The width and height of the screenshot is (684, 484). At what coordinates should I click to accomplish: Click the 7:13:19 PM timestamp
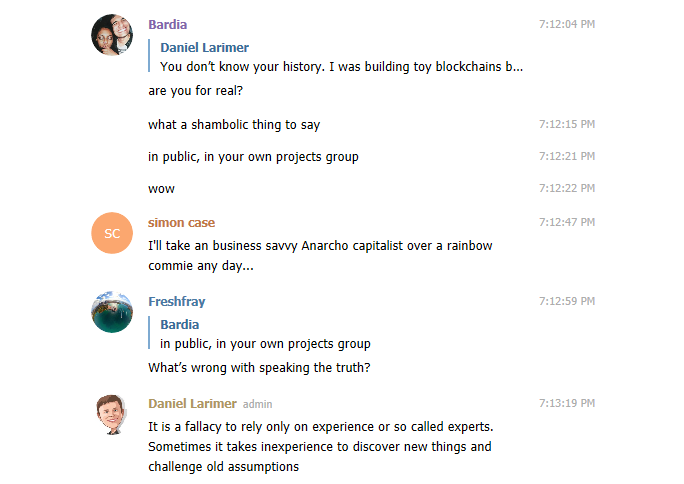[566, 404]
